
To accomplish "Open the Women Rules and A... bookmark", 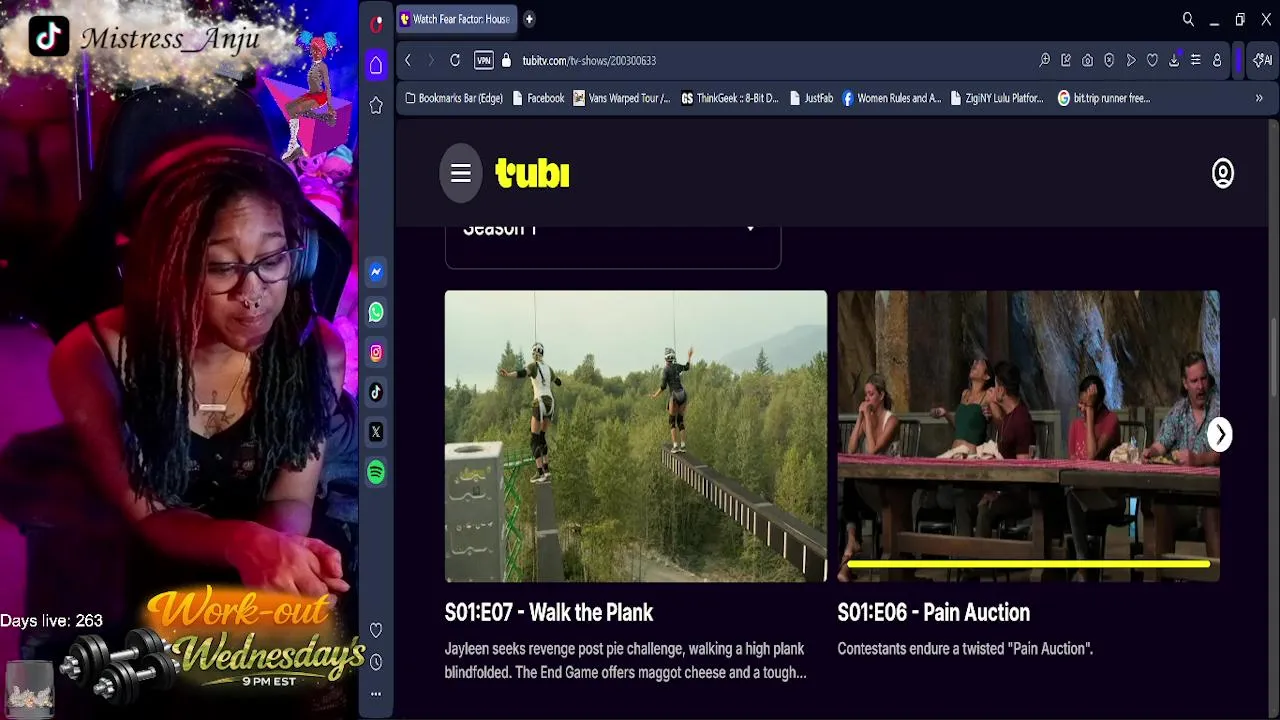I will [892, 98].
